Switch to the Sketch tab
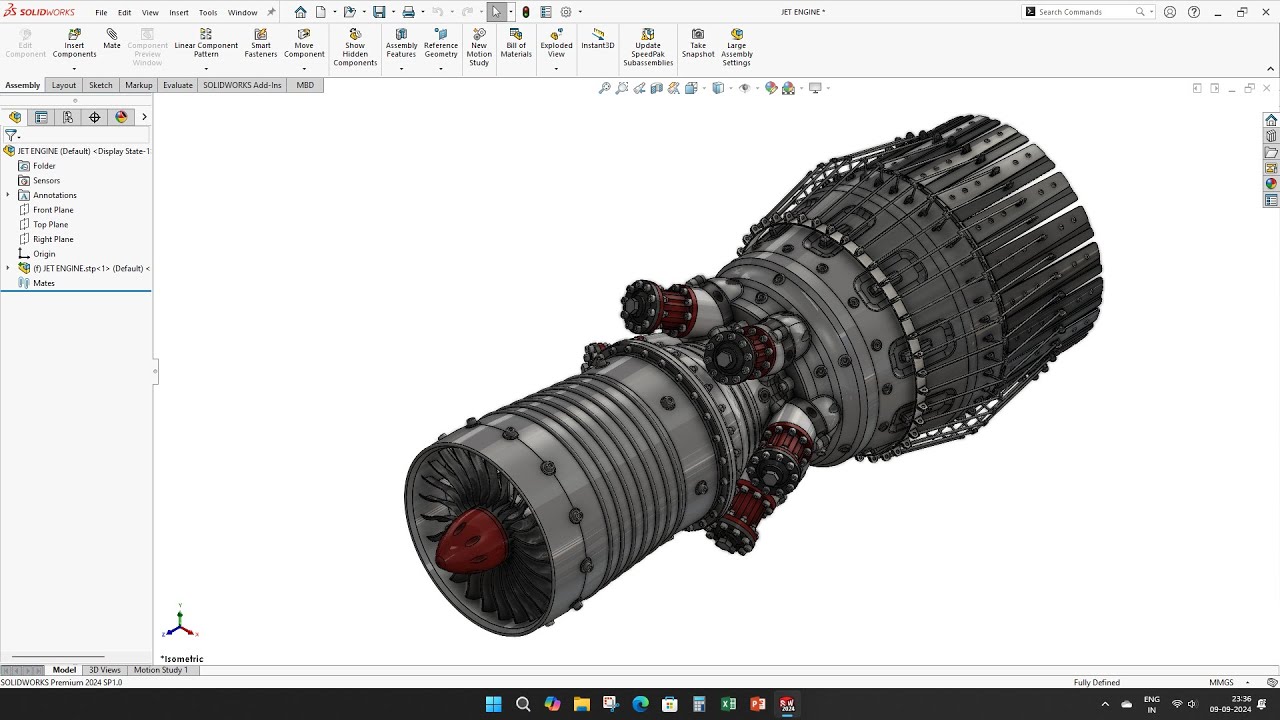This screenshot has height=720, width=1280. pos(100,85)
